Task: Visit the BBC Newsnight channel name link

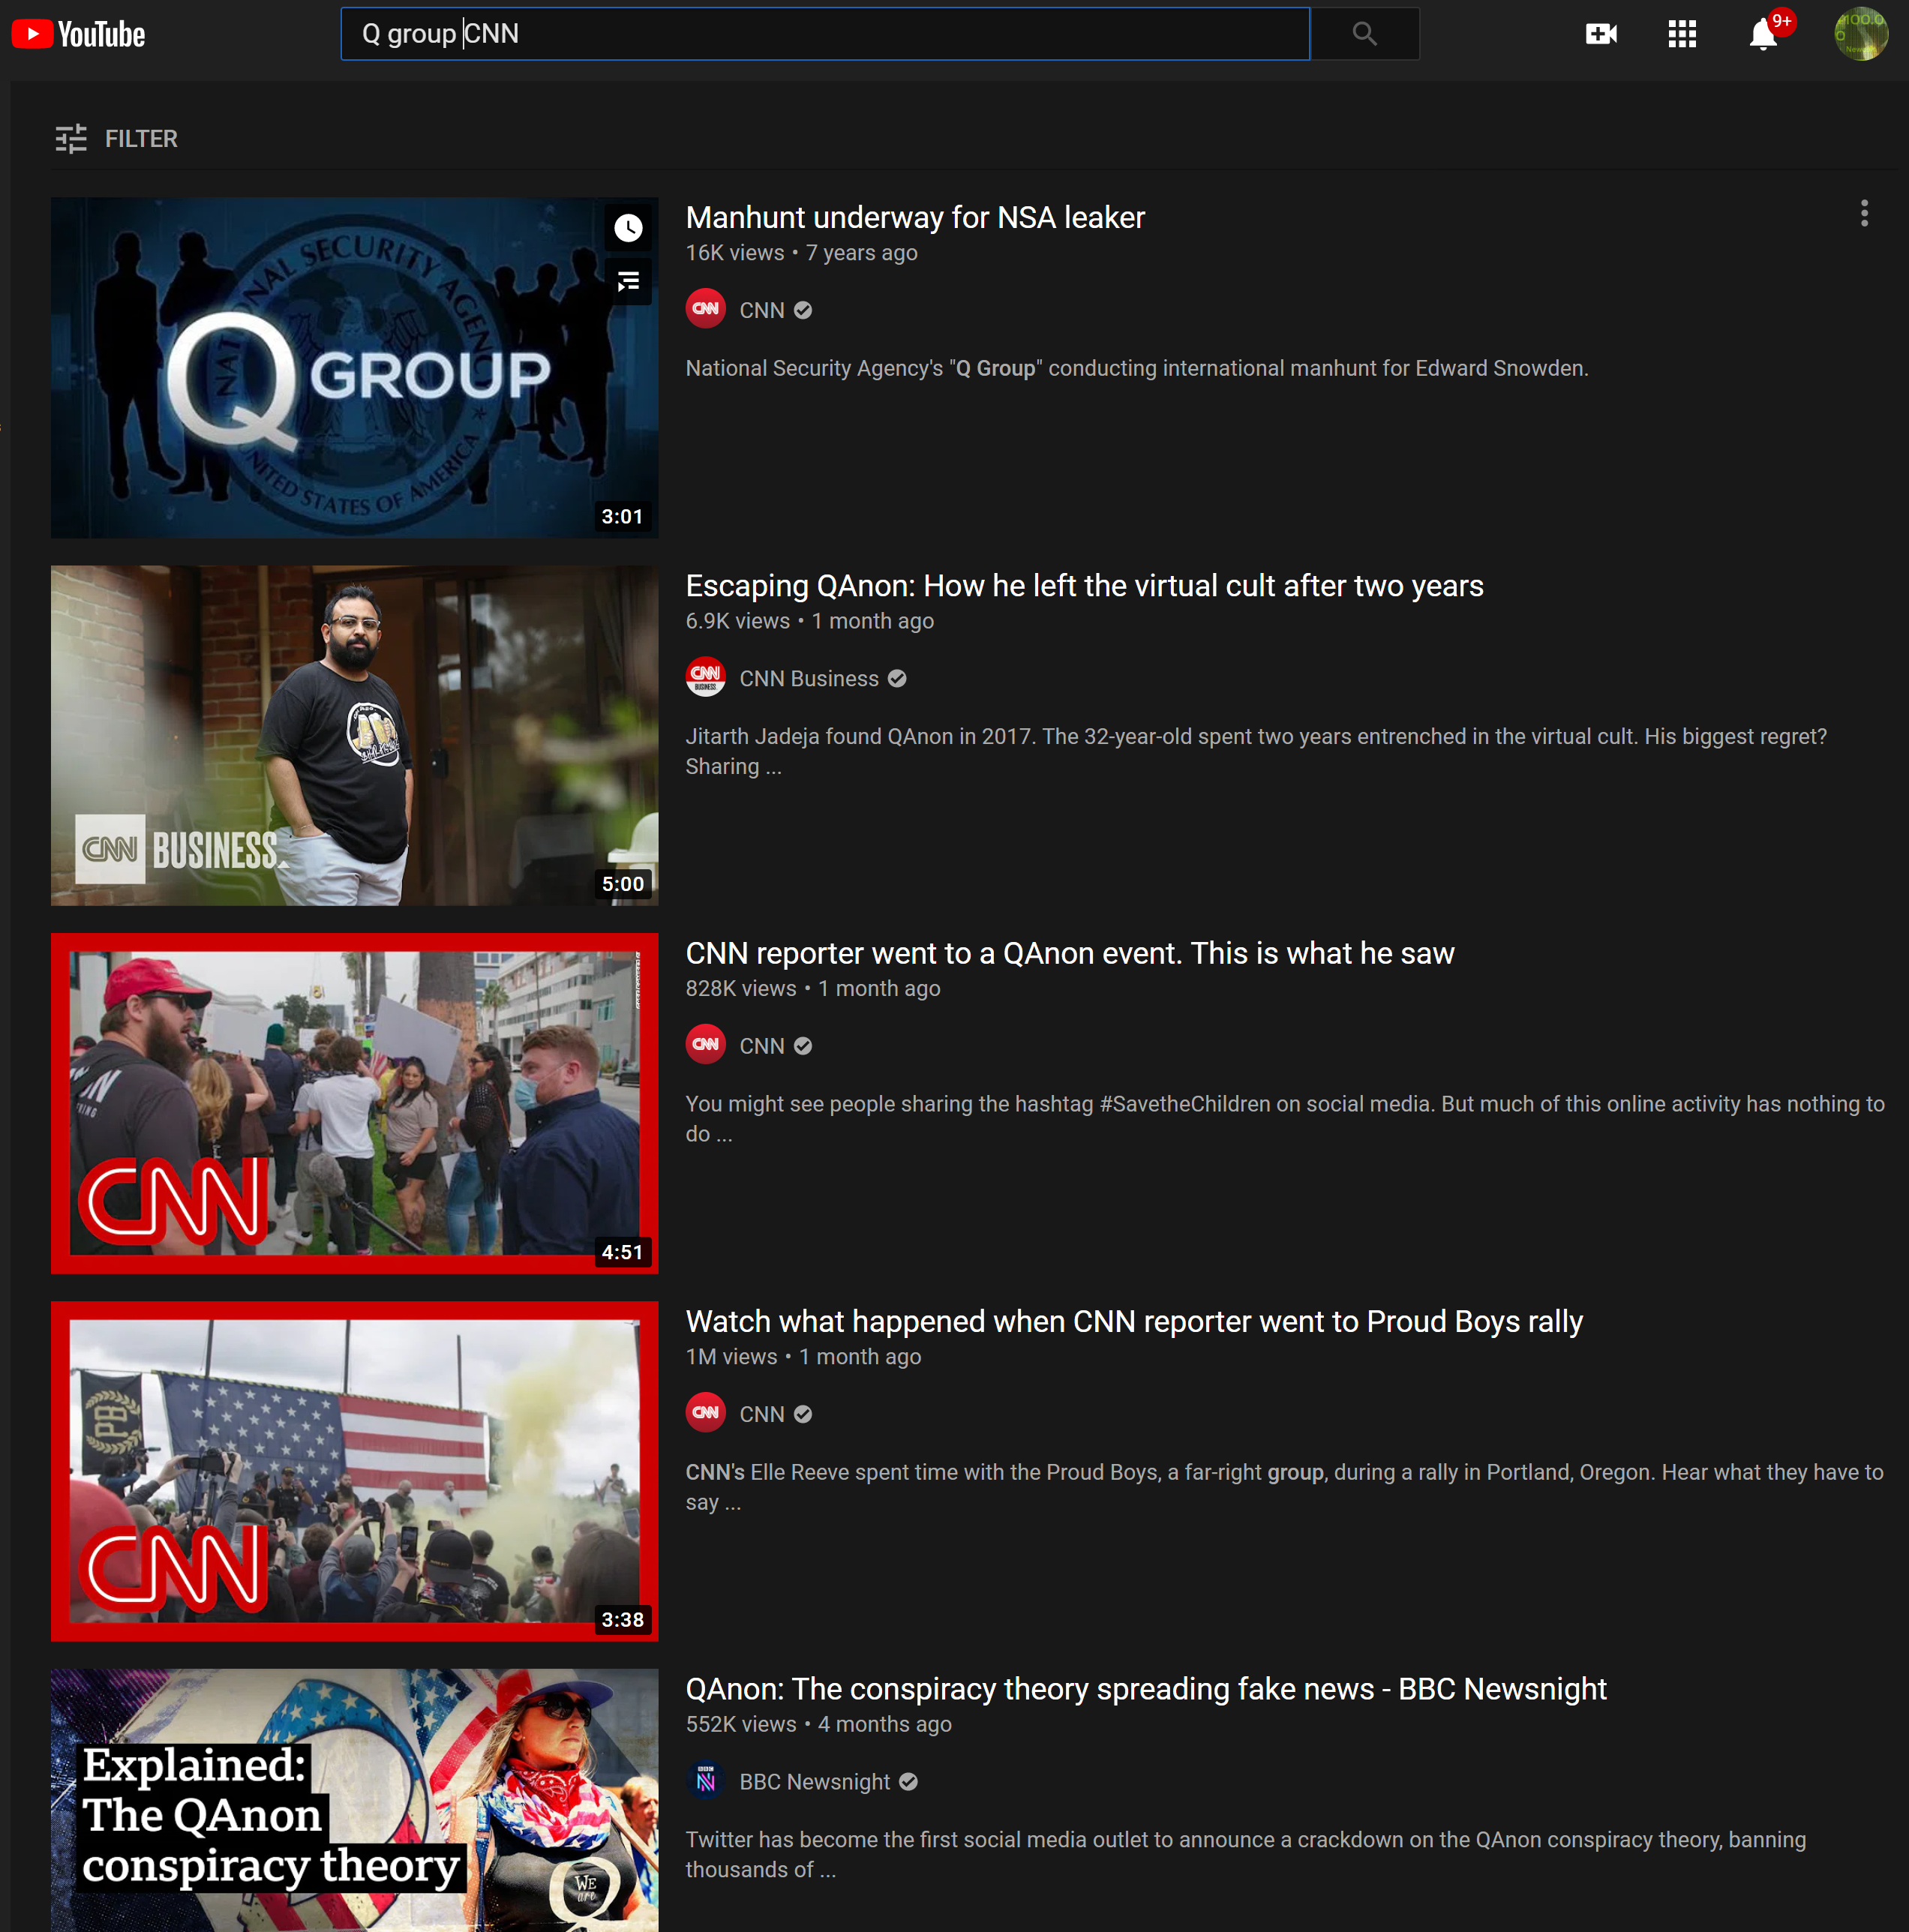Action: coord(815,1782)
